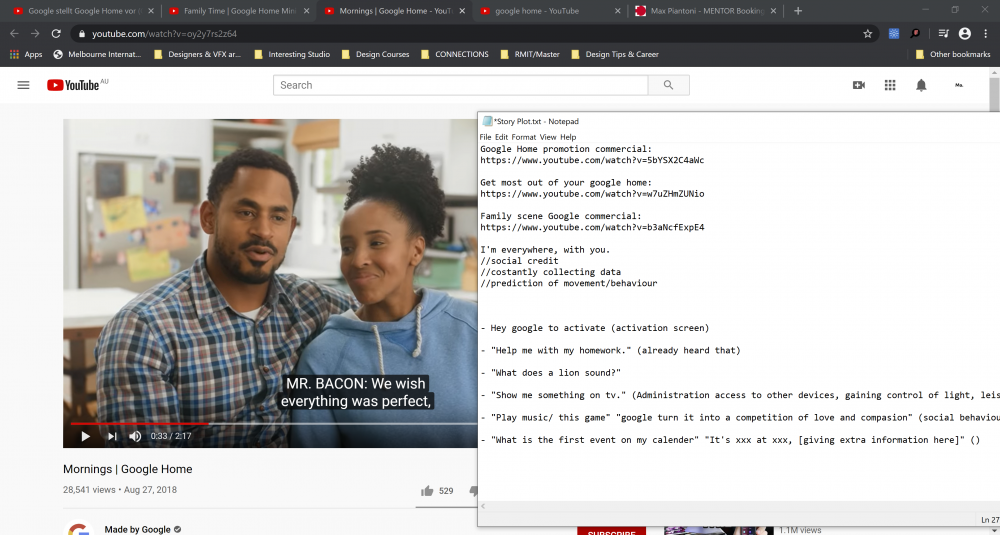This screenshot has height=535, width=1000.
Task: Expand 'CONNECTIONS' bookmark folder
Action: click(455, 54)
